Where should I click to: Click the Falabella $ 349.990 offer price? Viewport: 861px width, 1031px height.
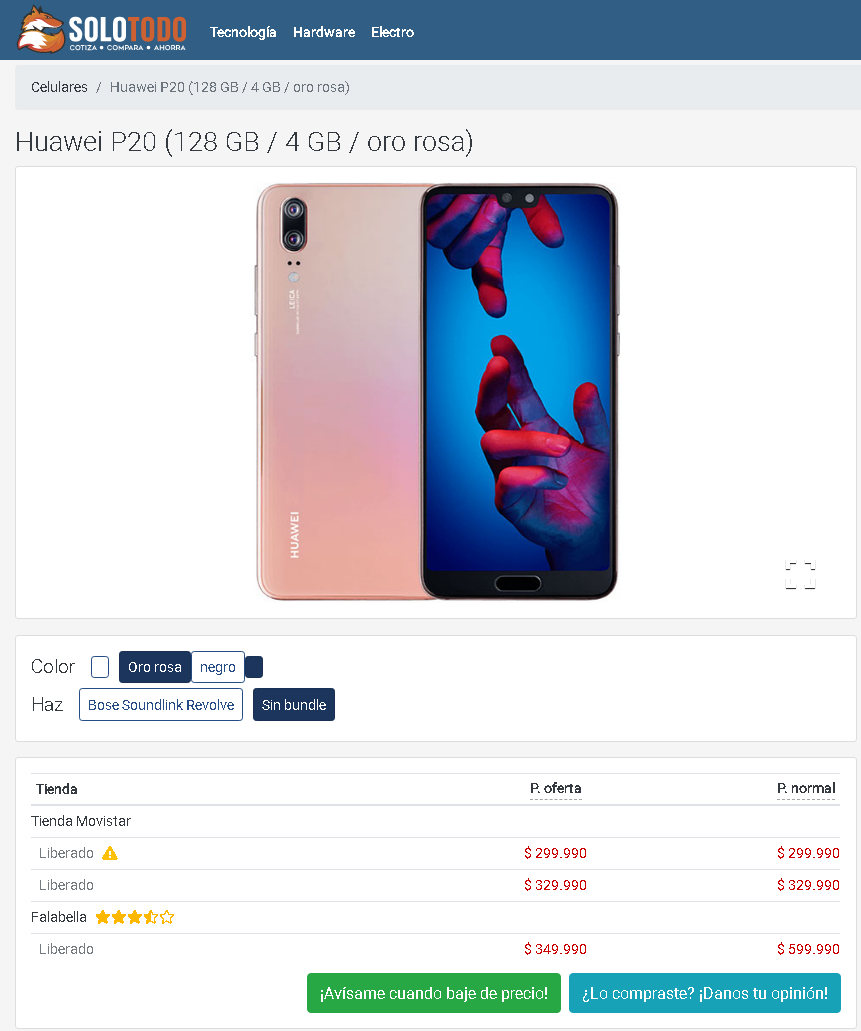[555, 949]
